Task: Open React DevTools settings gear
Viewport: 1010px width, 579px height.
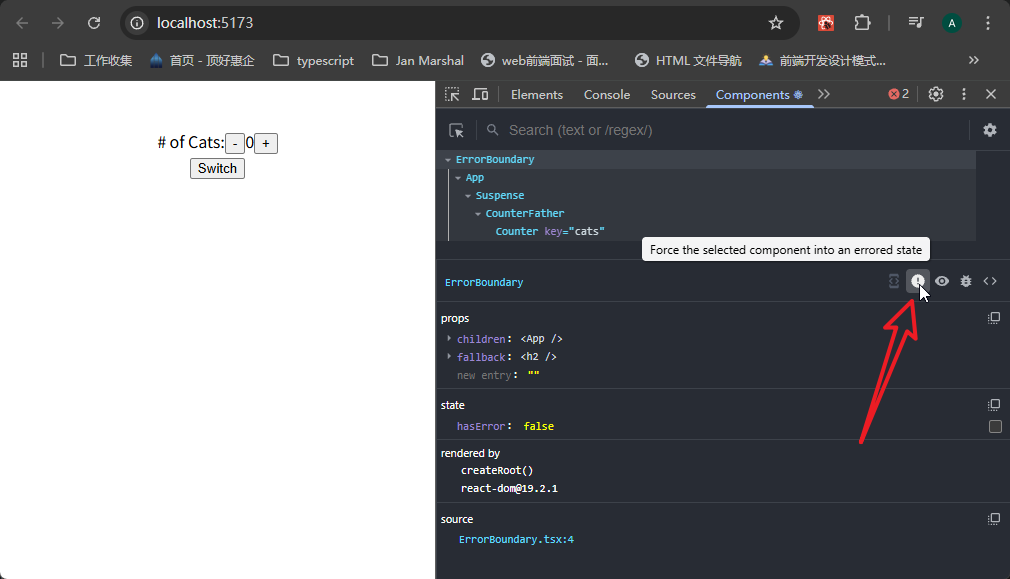Action: [989, 130]
